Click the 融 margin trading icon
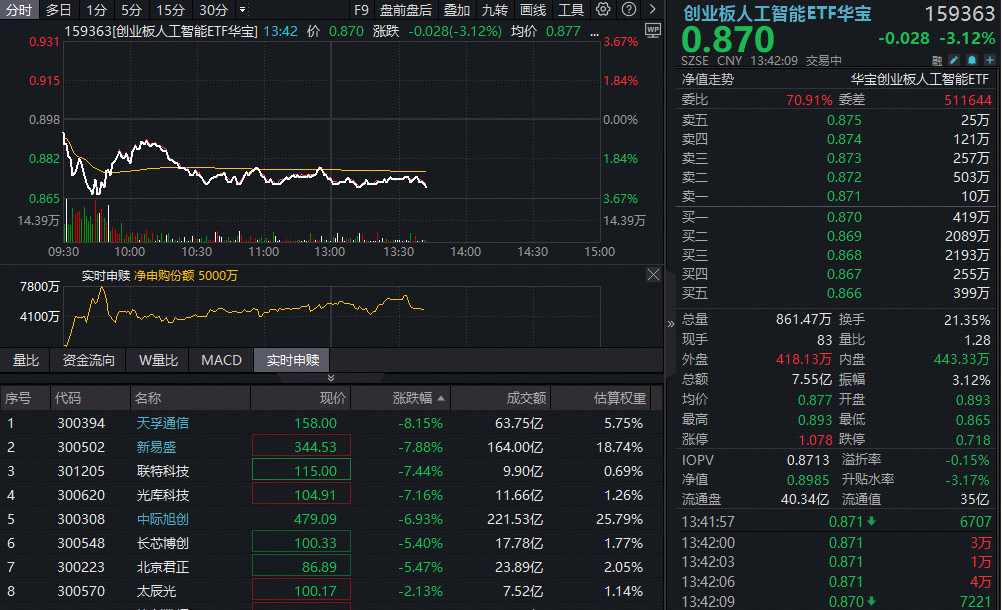The height and width of the screenshot is (610, 1003). (x=937, y=60)
